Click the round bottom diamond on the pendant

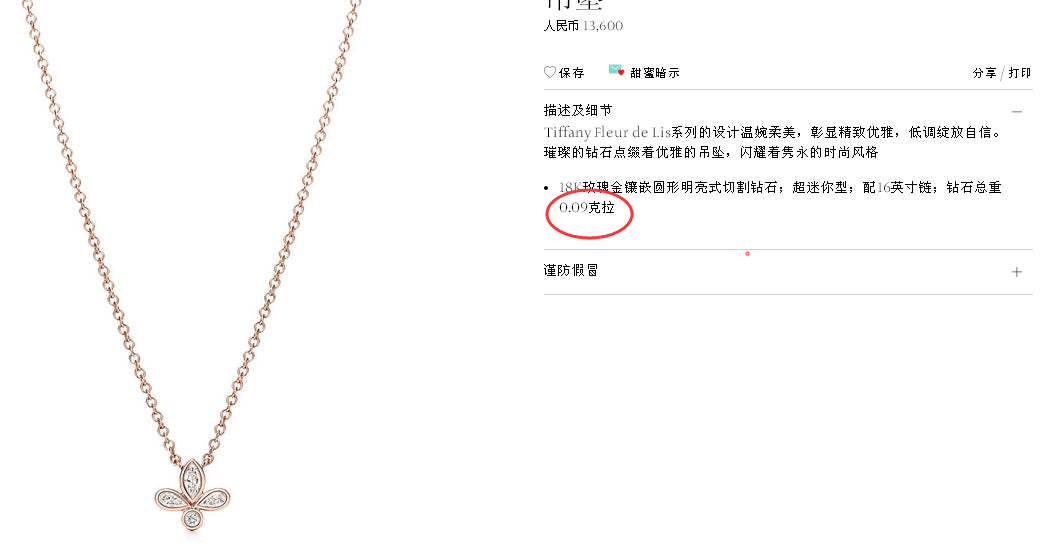point(193,518)
